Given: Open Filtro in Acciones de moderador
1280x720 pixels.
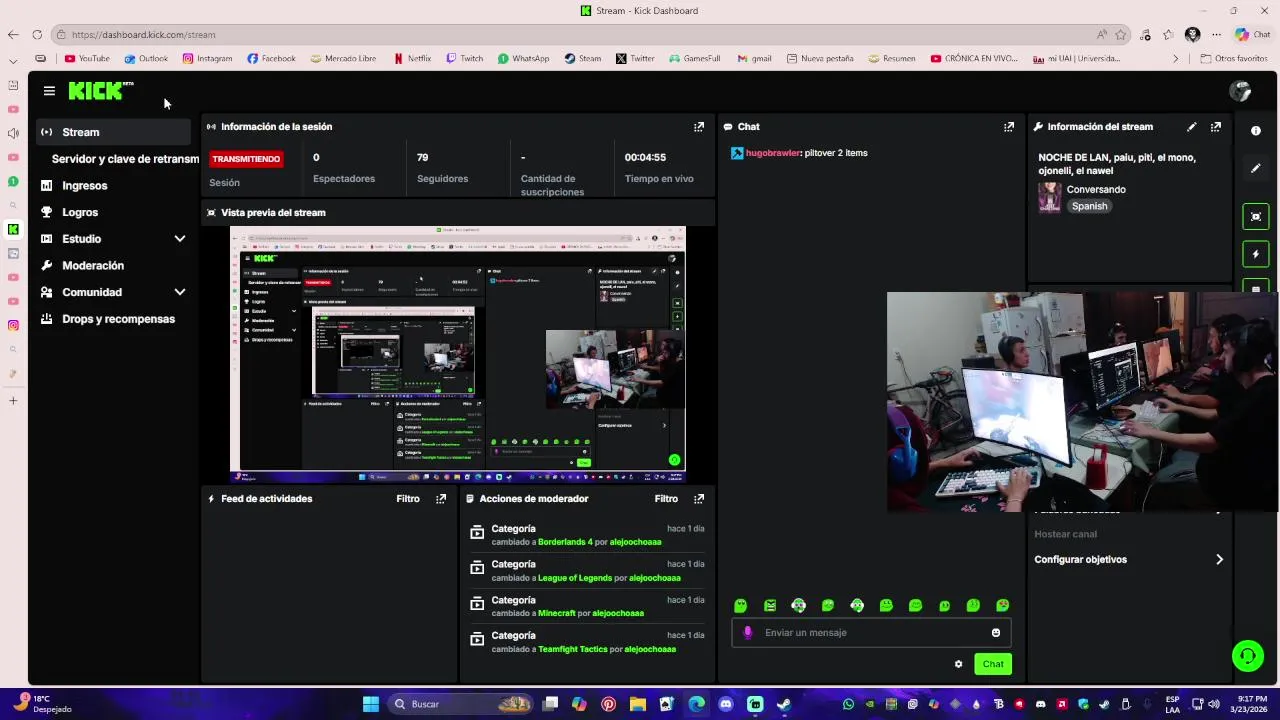Looking at the screenshot, I should click(666, 499).
